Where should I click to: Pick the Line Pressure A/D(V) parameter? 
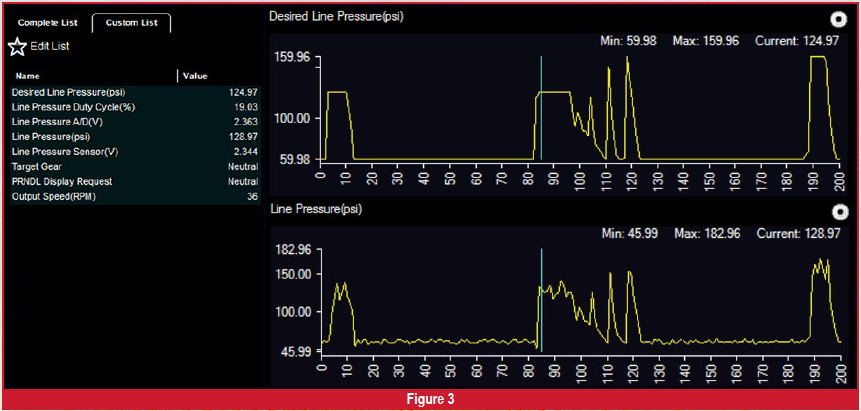coord(134,122)
